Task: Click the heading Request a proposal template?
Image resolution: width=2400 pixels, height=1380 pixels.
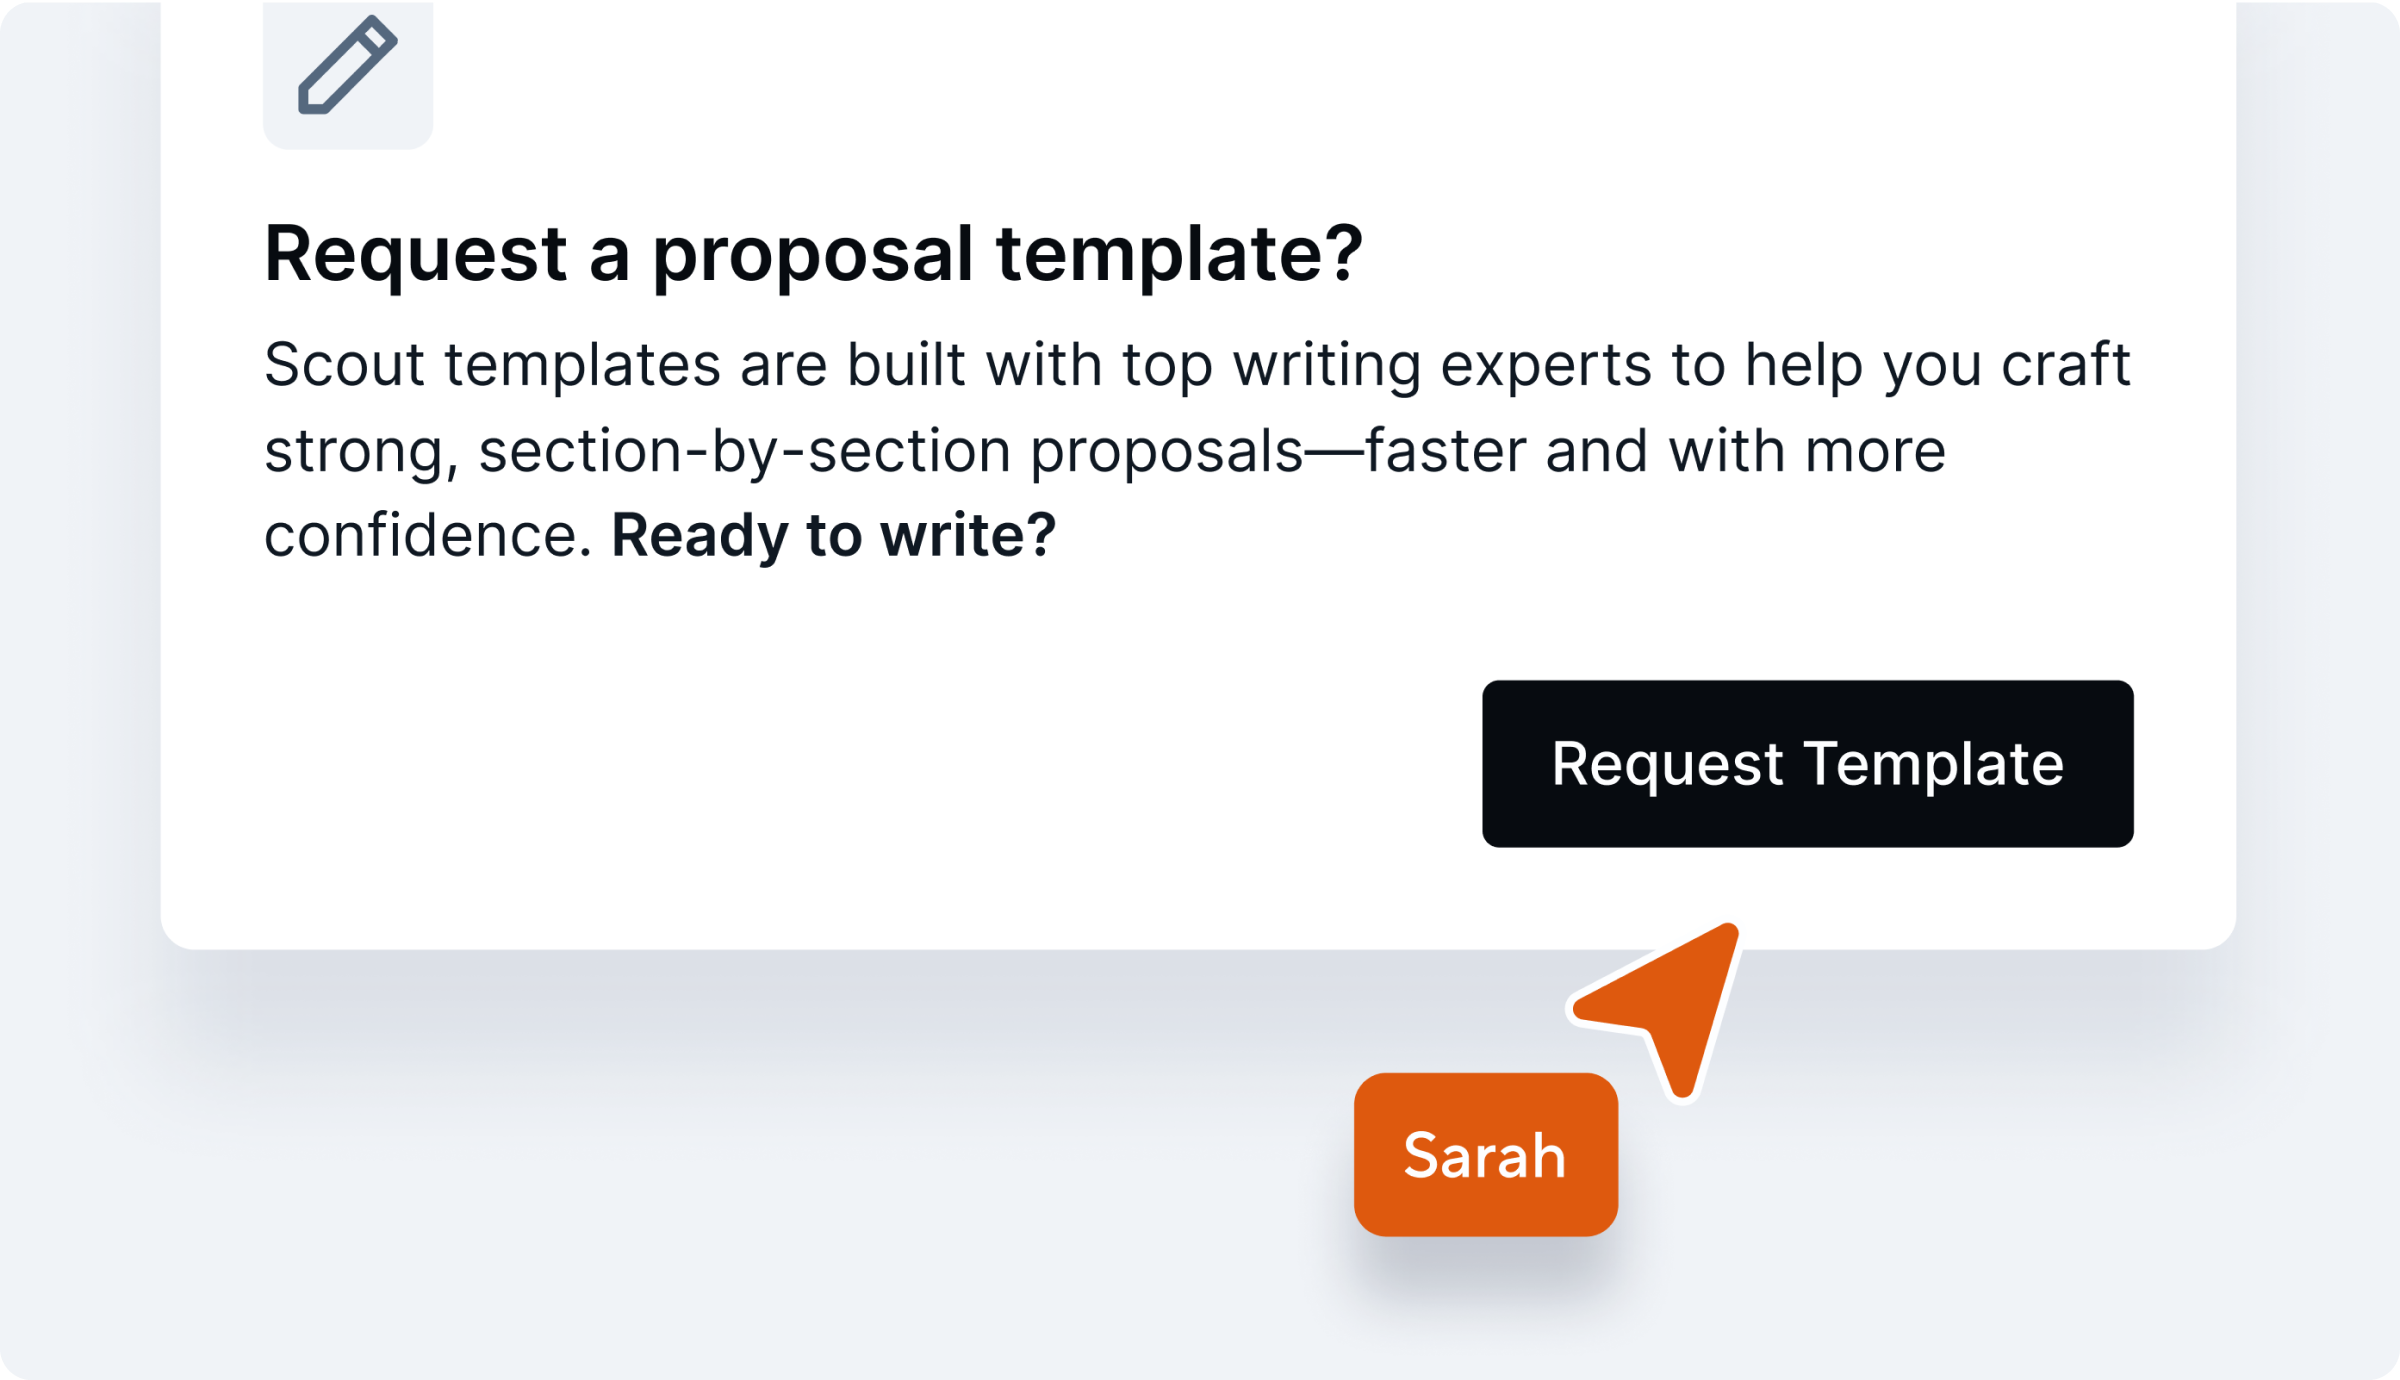Action: [817, 255]
